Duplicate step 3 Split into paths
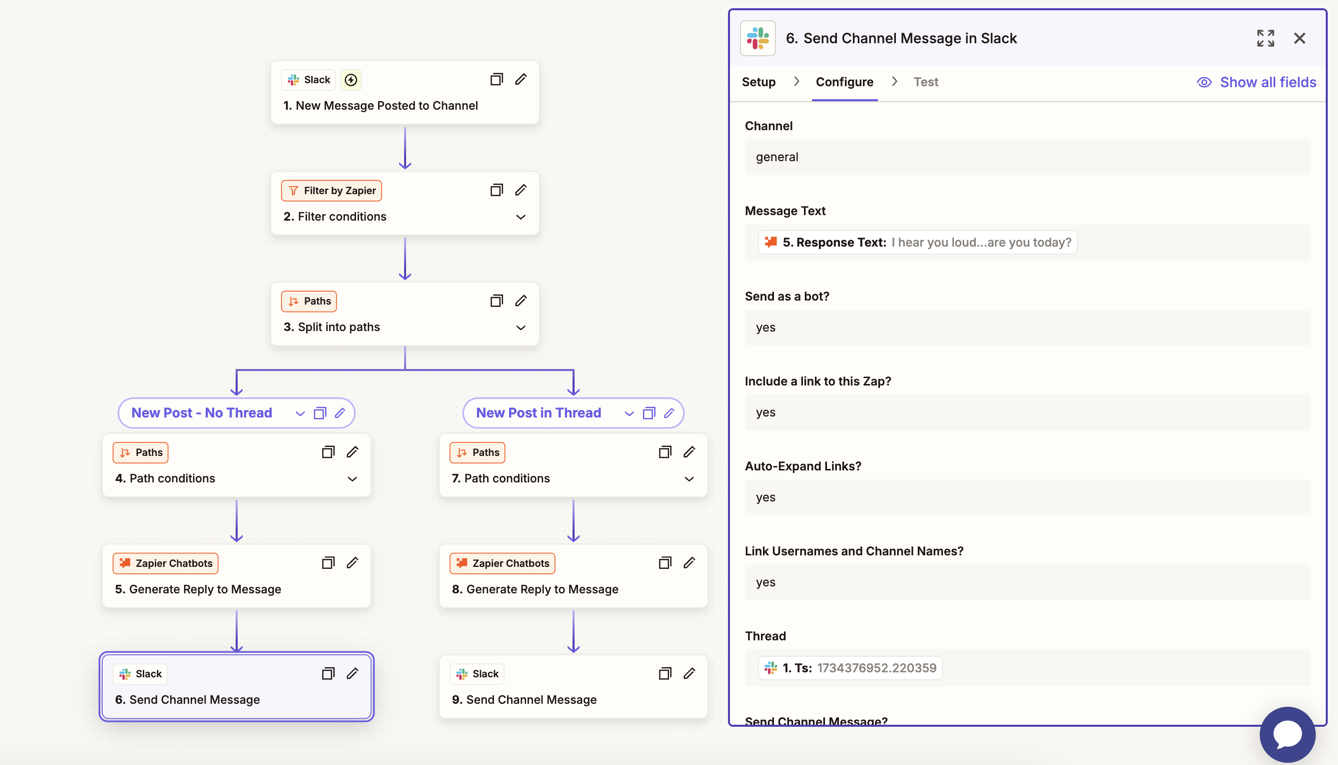Screen dimensions: 1338x765 [x=496, y=301]
